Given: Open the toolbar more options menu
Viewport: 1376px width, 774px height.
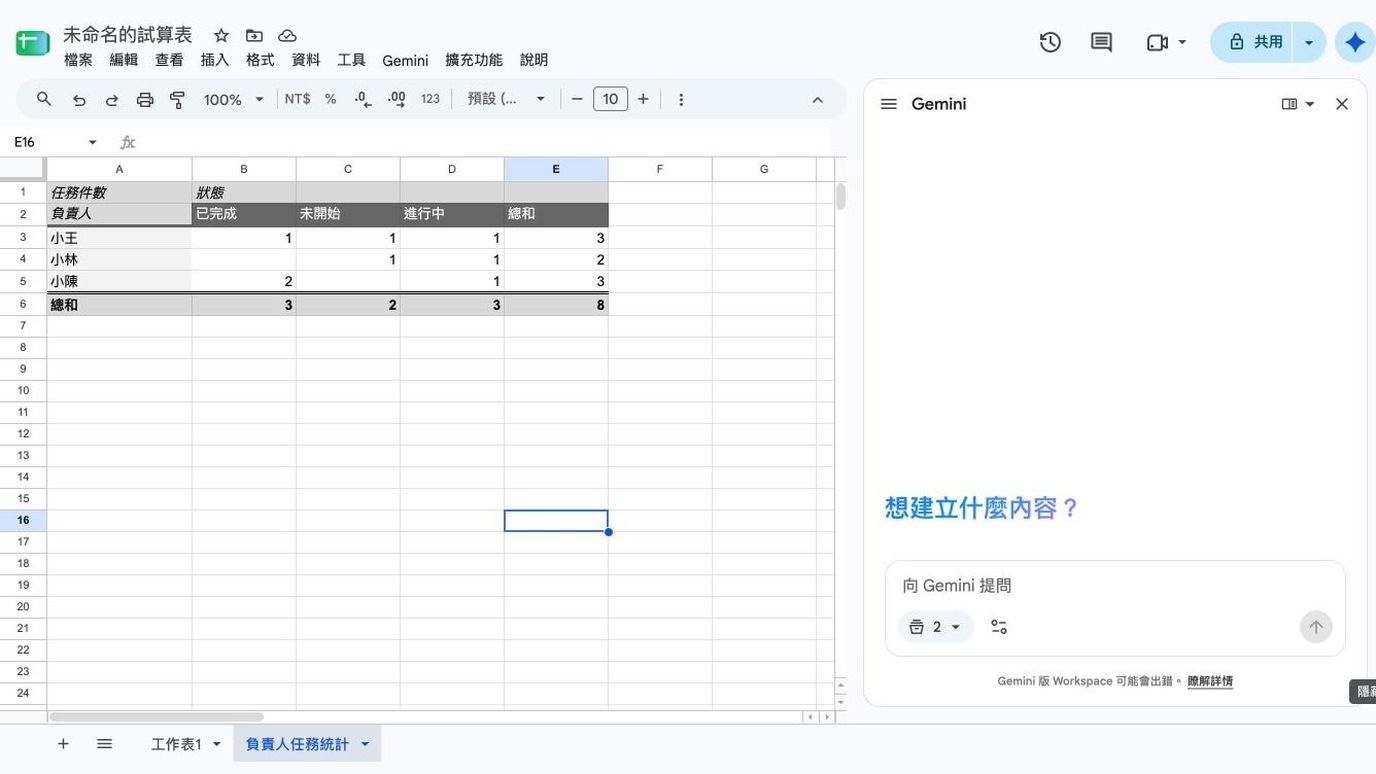Looking at the screenshot, I should pyautogui.click(x=681, y=99).
